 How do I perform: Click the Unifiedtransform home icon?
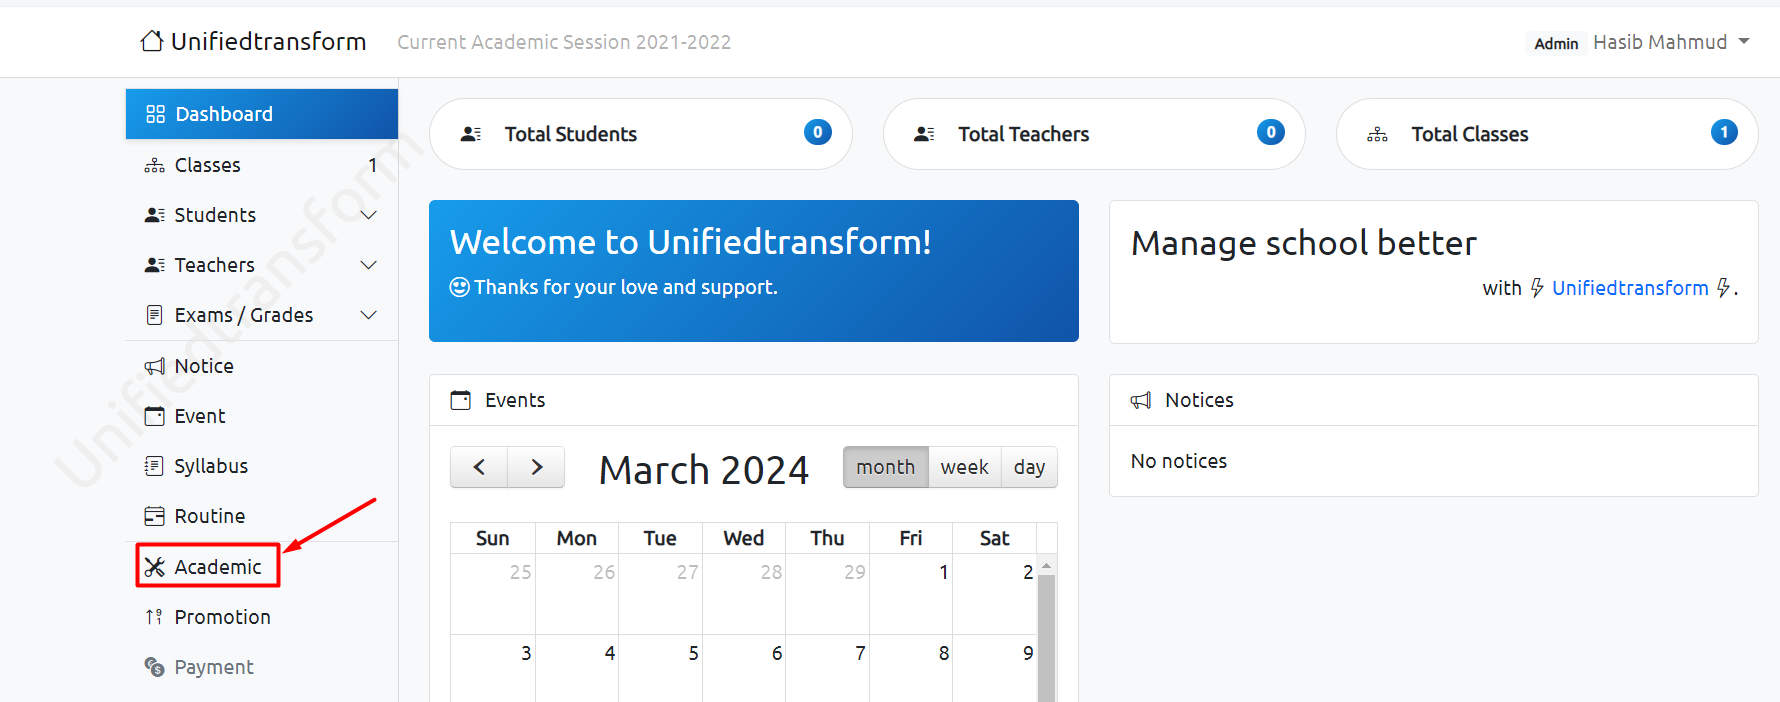[152, 41]
